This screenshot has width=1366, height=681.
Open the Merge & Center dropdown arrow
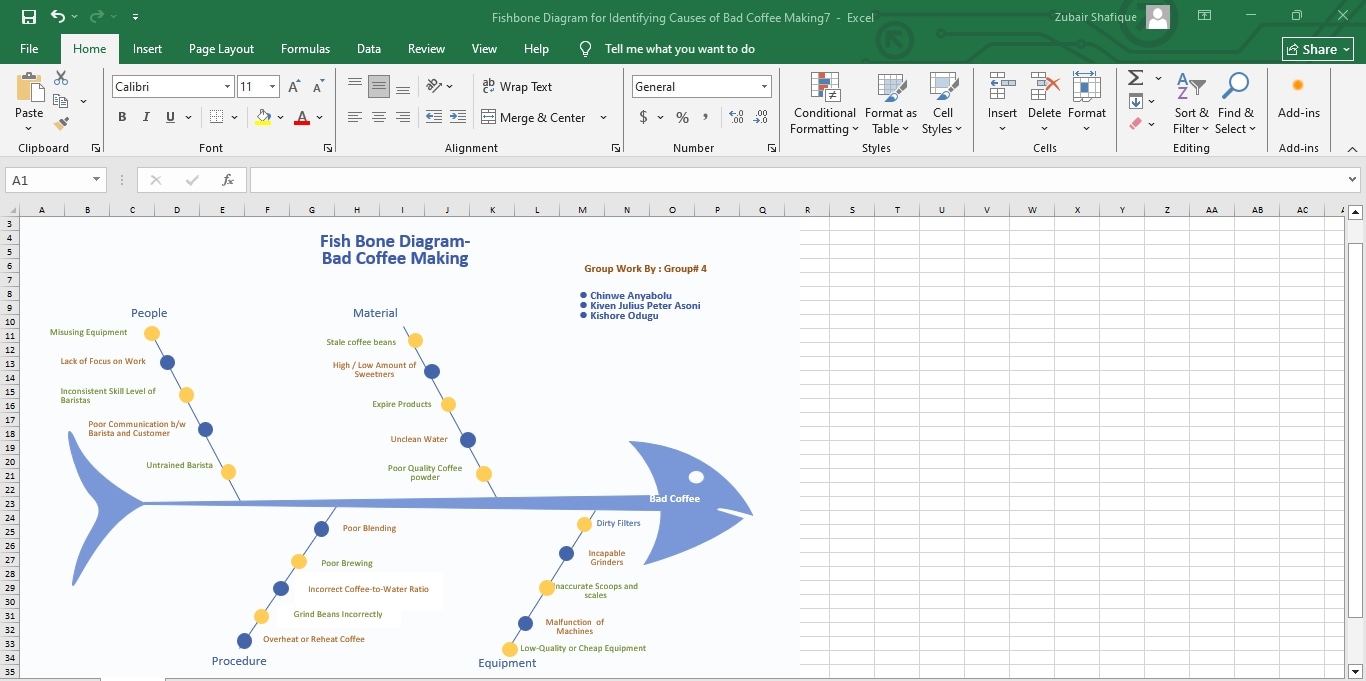tap(604, 117)
